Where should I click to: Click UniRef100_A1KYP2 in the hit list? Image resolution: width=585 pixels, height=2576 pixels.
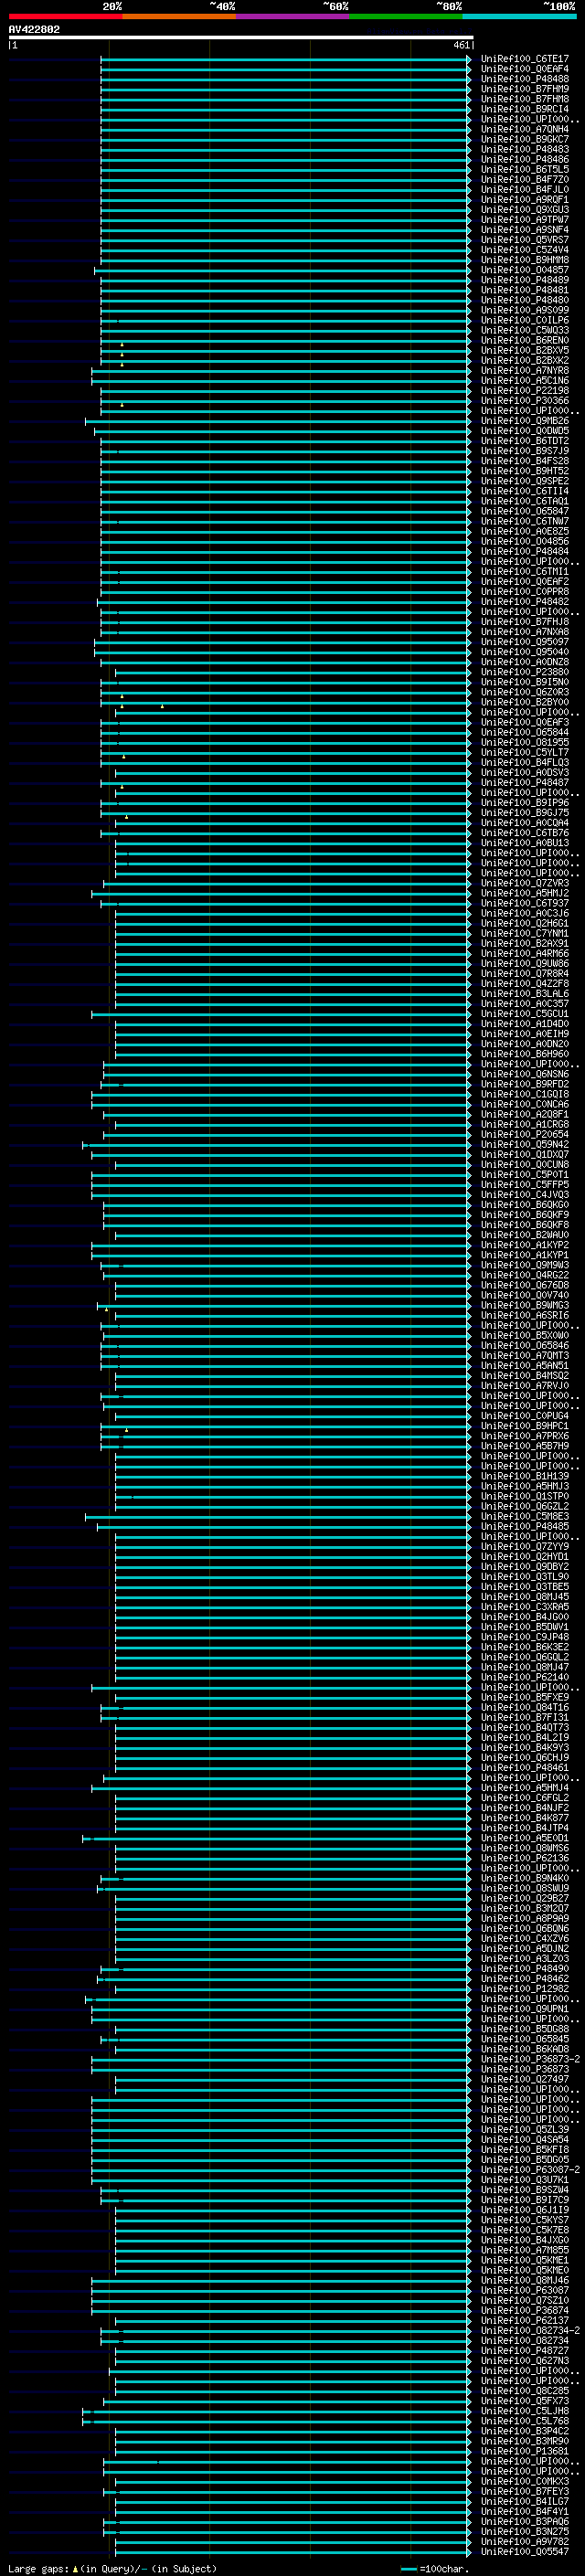[524, 1245]
